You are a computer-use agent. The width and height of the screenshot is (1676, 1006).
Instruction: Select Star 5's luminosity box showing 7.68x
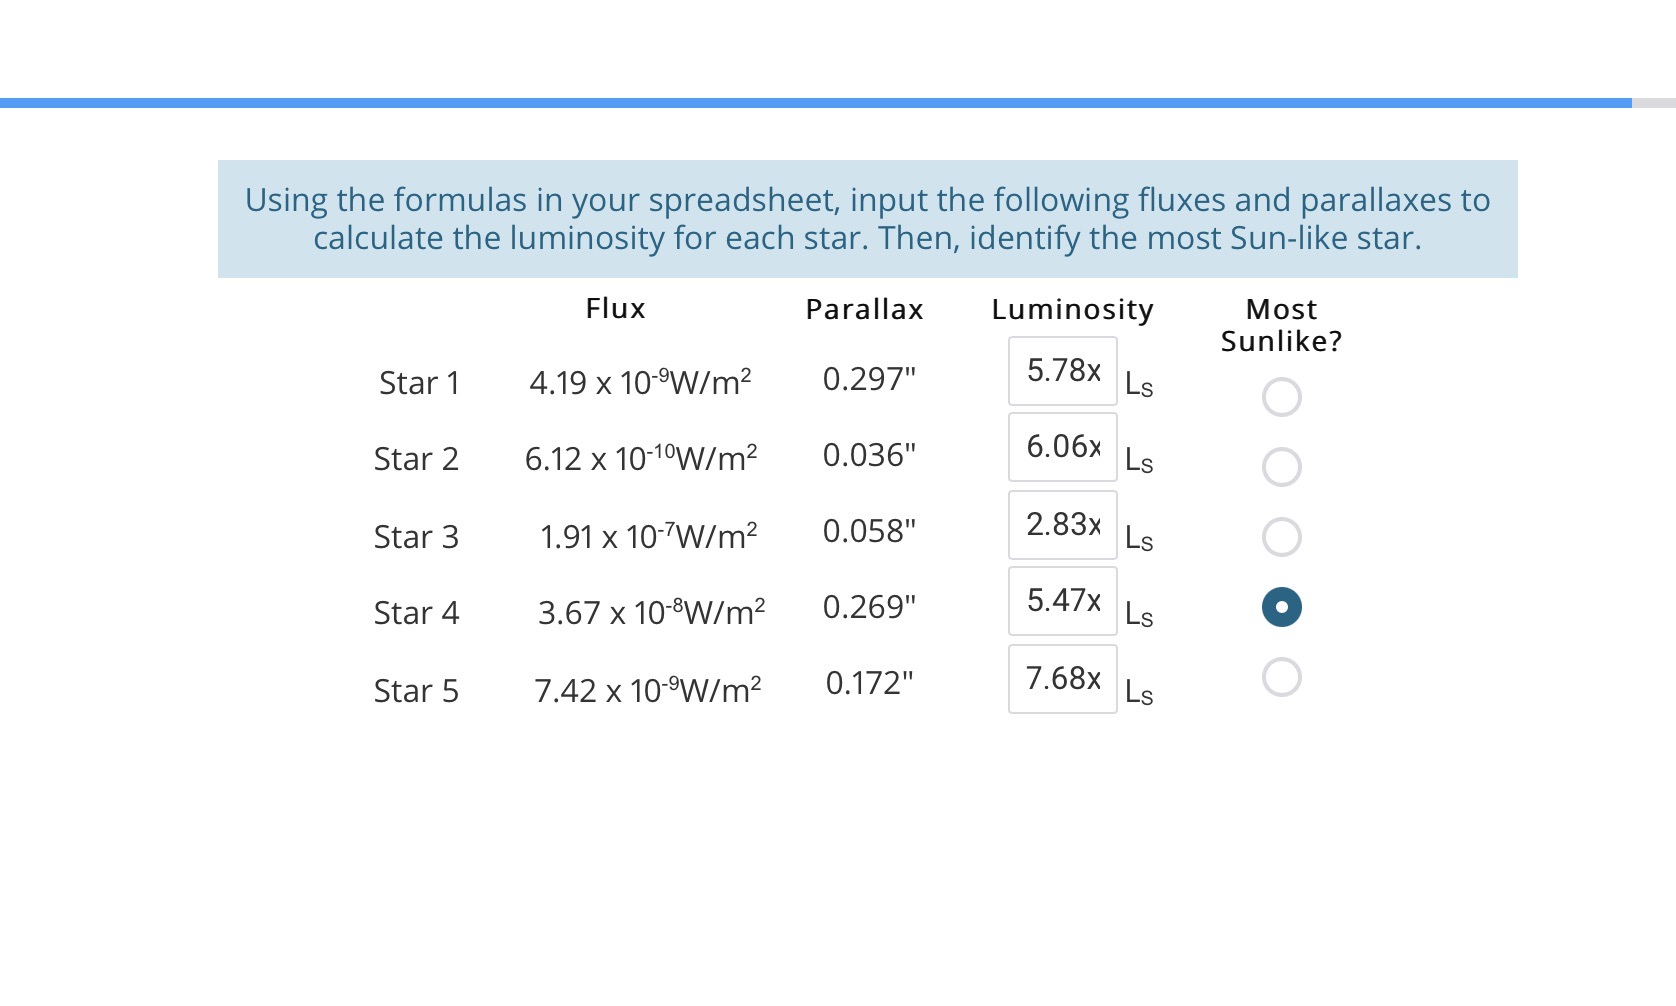(1062, 678)
